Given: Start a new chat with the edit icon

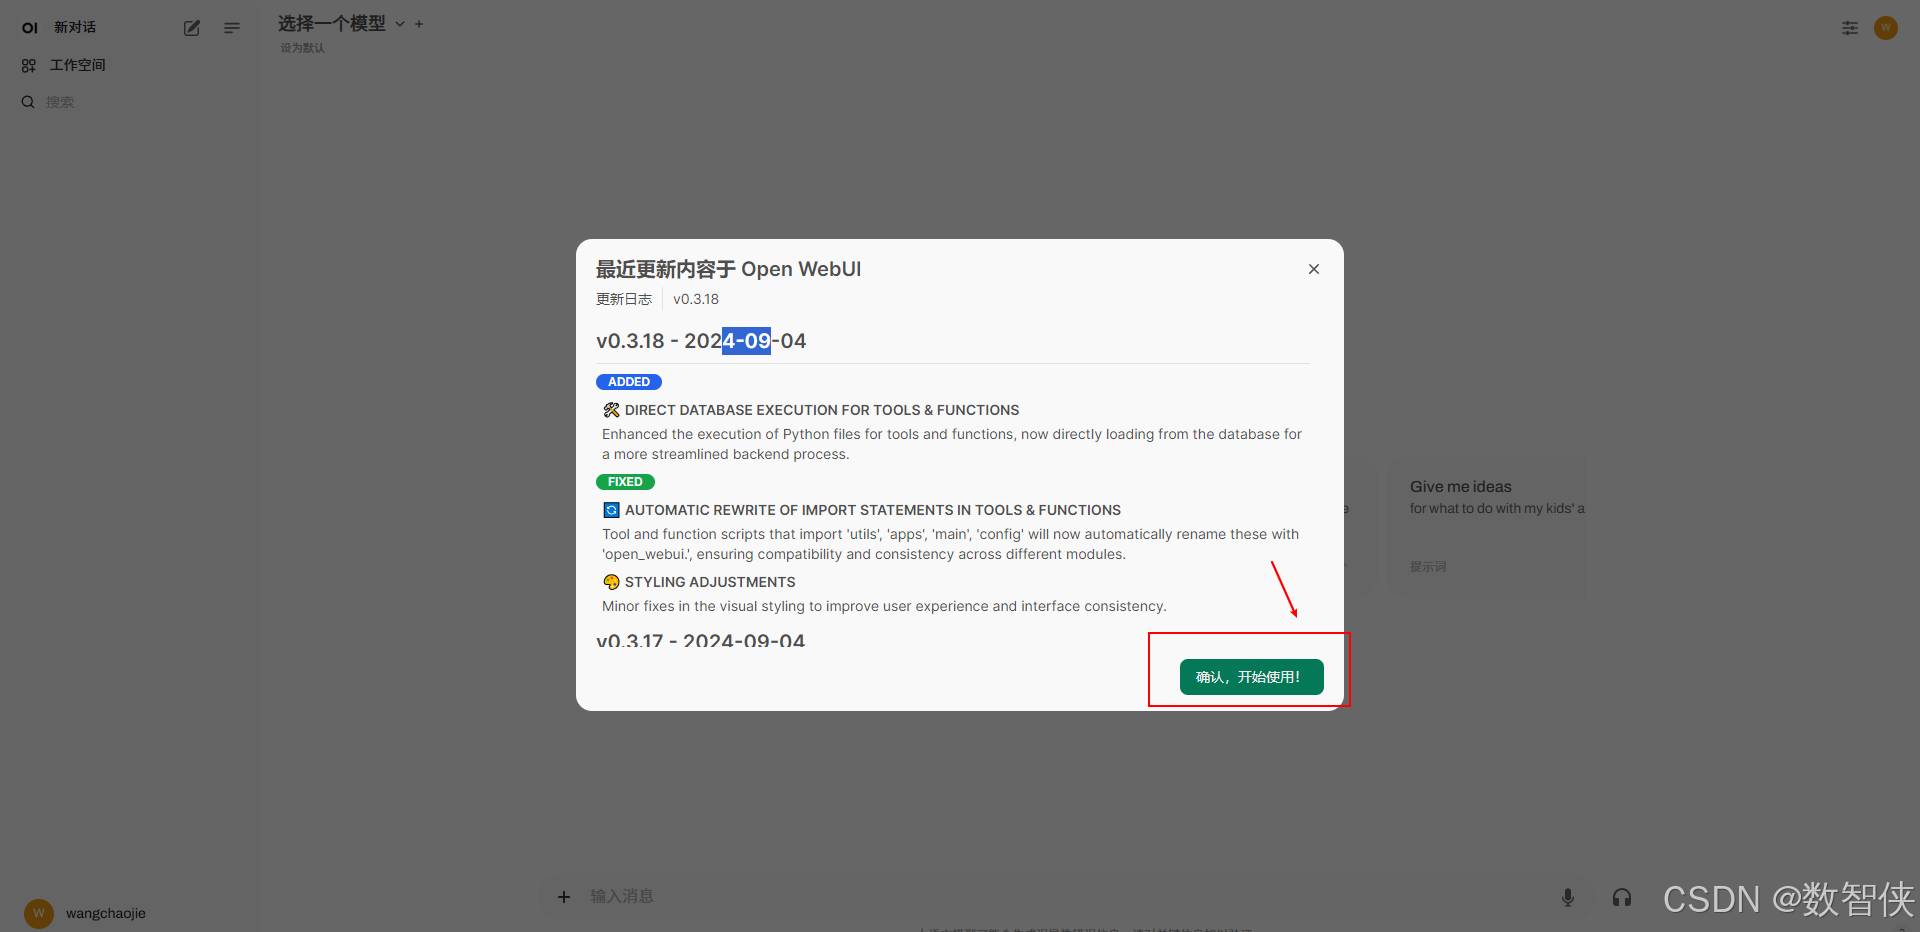Looking at the screenshot, I should click(x=192, y=28).
